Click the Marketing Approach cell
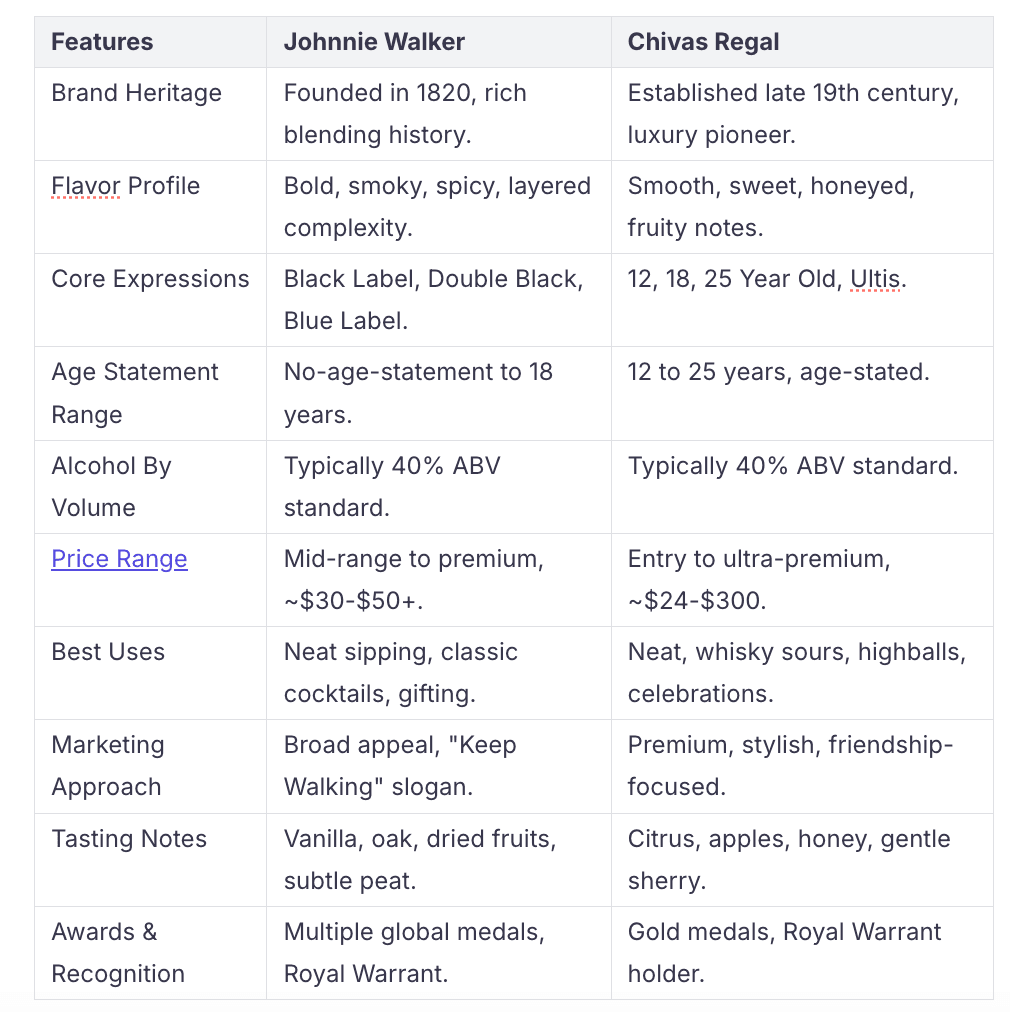1010x1012 pixels. click(x=150, y=766)
